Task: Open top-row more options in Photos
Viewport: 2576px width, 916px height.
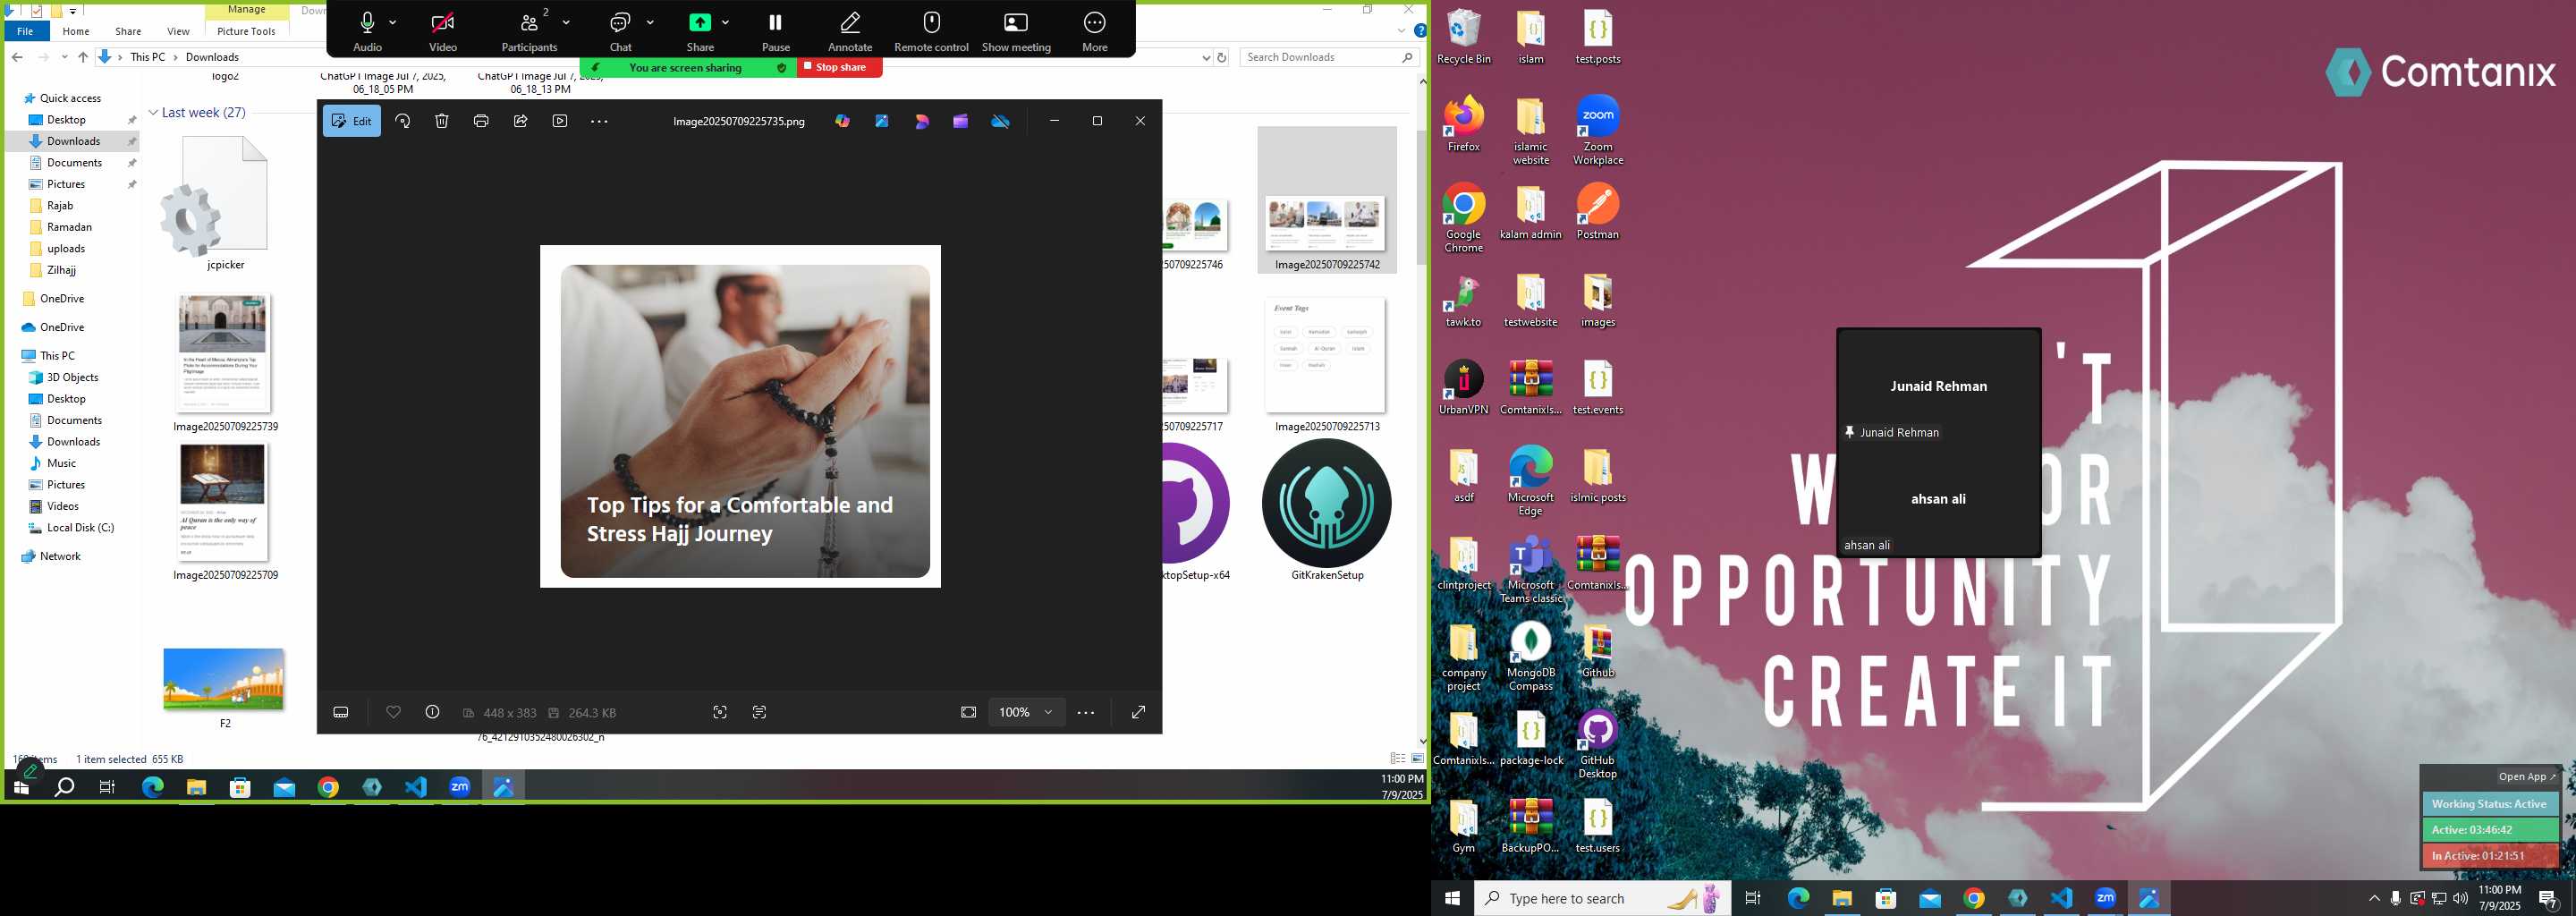Action: (x=599, y=121)
